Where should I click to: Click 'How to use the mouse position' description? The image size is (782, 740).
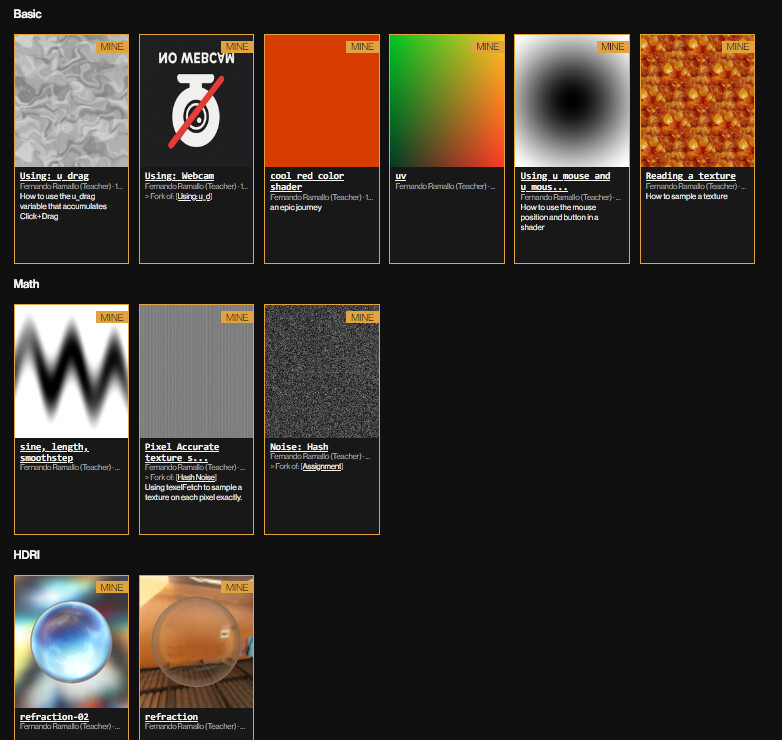tap(560, 217)
